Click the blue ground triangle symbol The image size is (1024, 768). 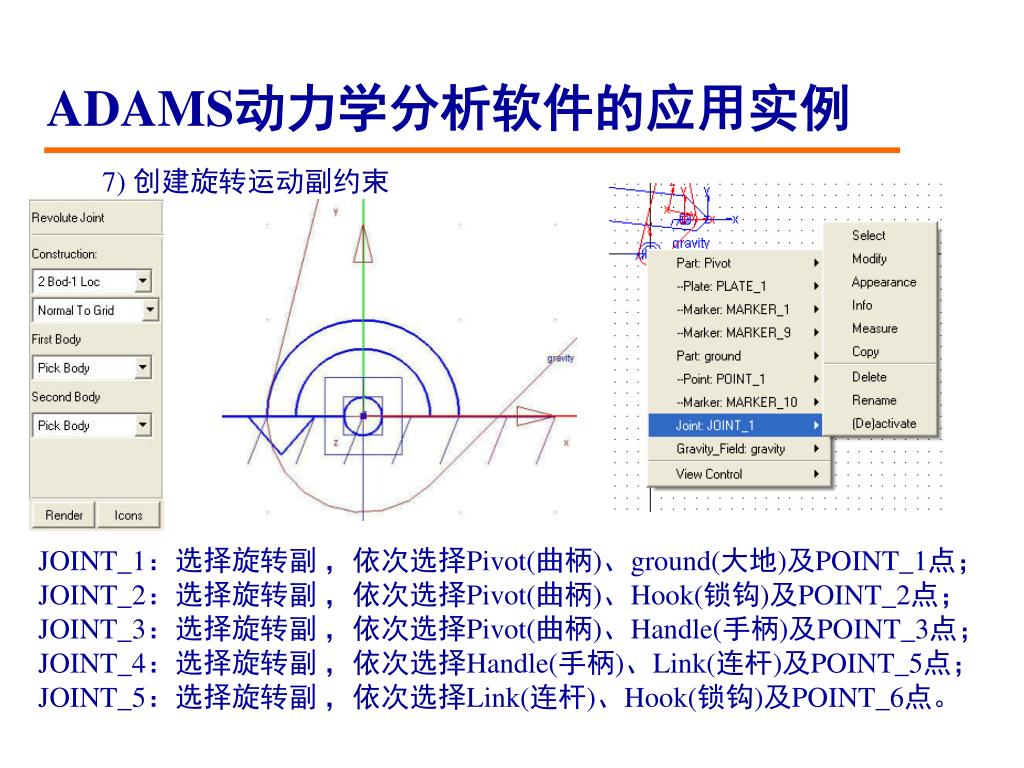click(x=281, y=434)
